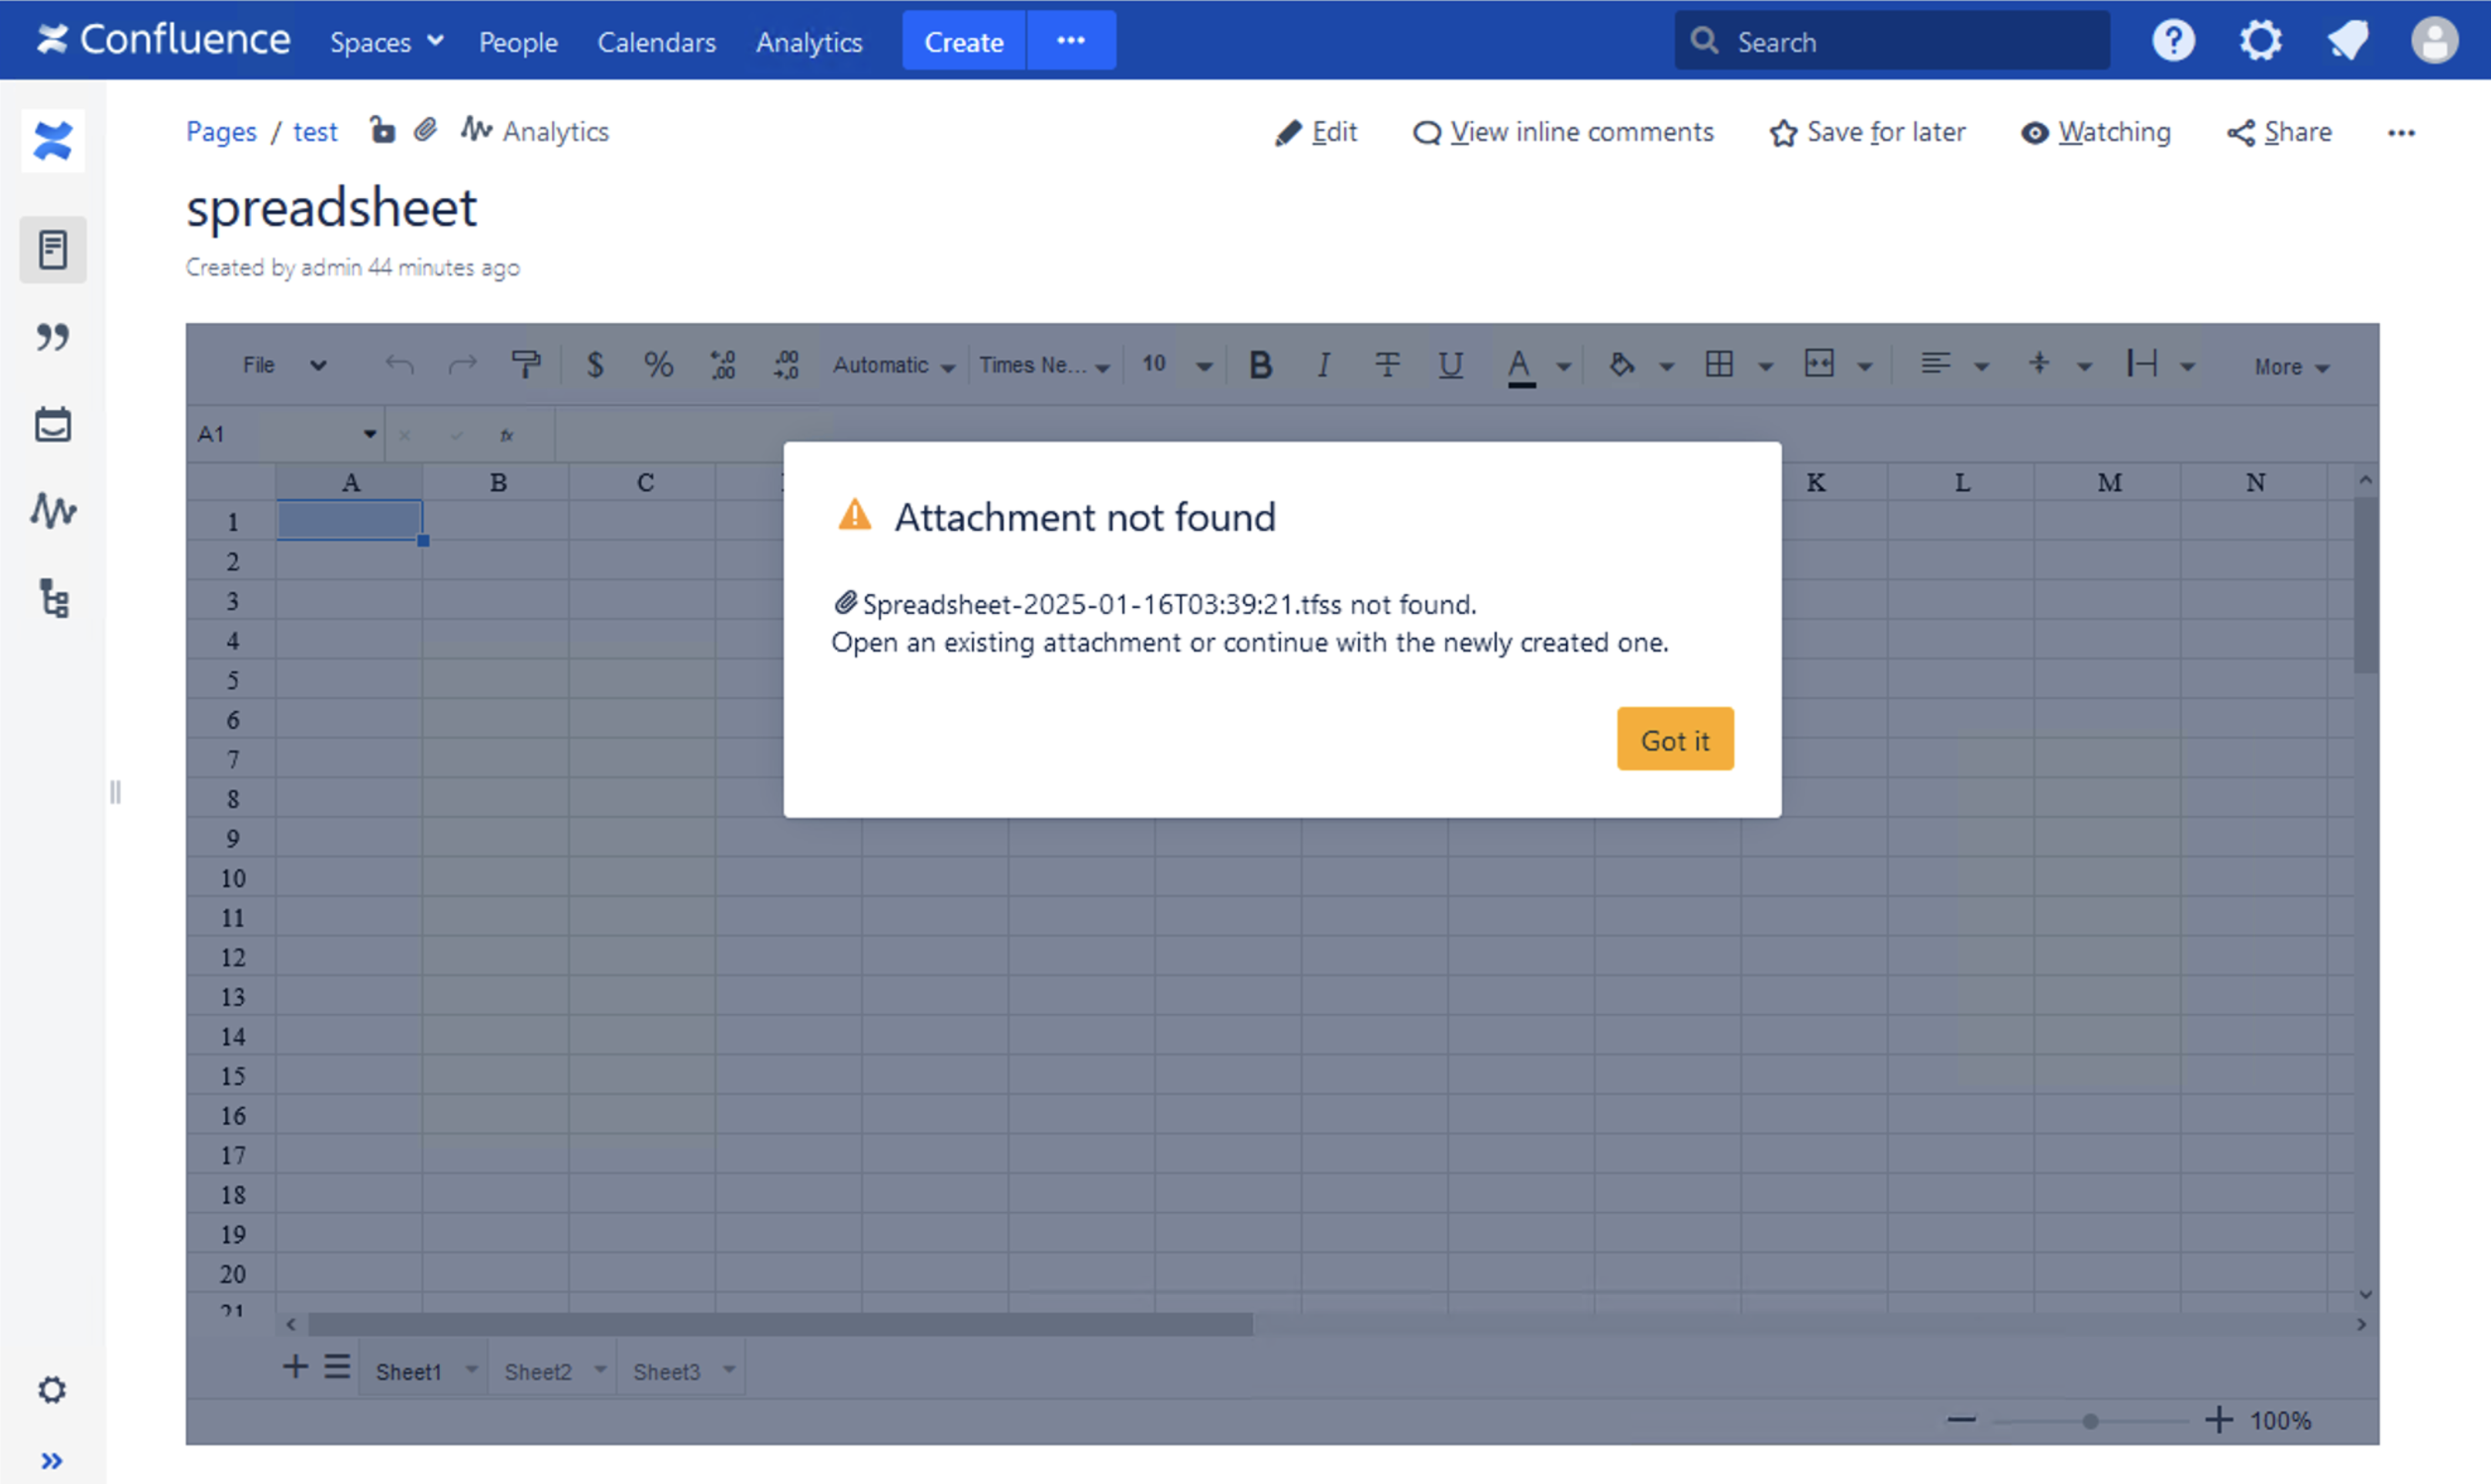Click the Edit page link
This screenshot has height=1484, width=2491.
pos(1316,132)
